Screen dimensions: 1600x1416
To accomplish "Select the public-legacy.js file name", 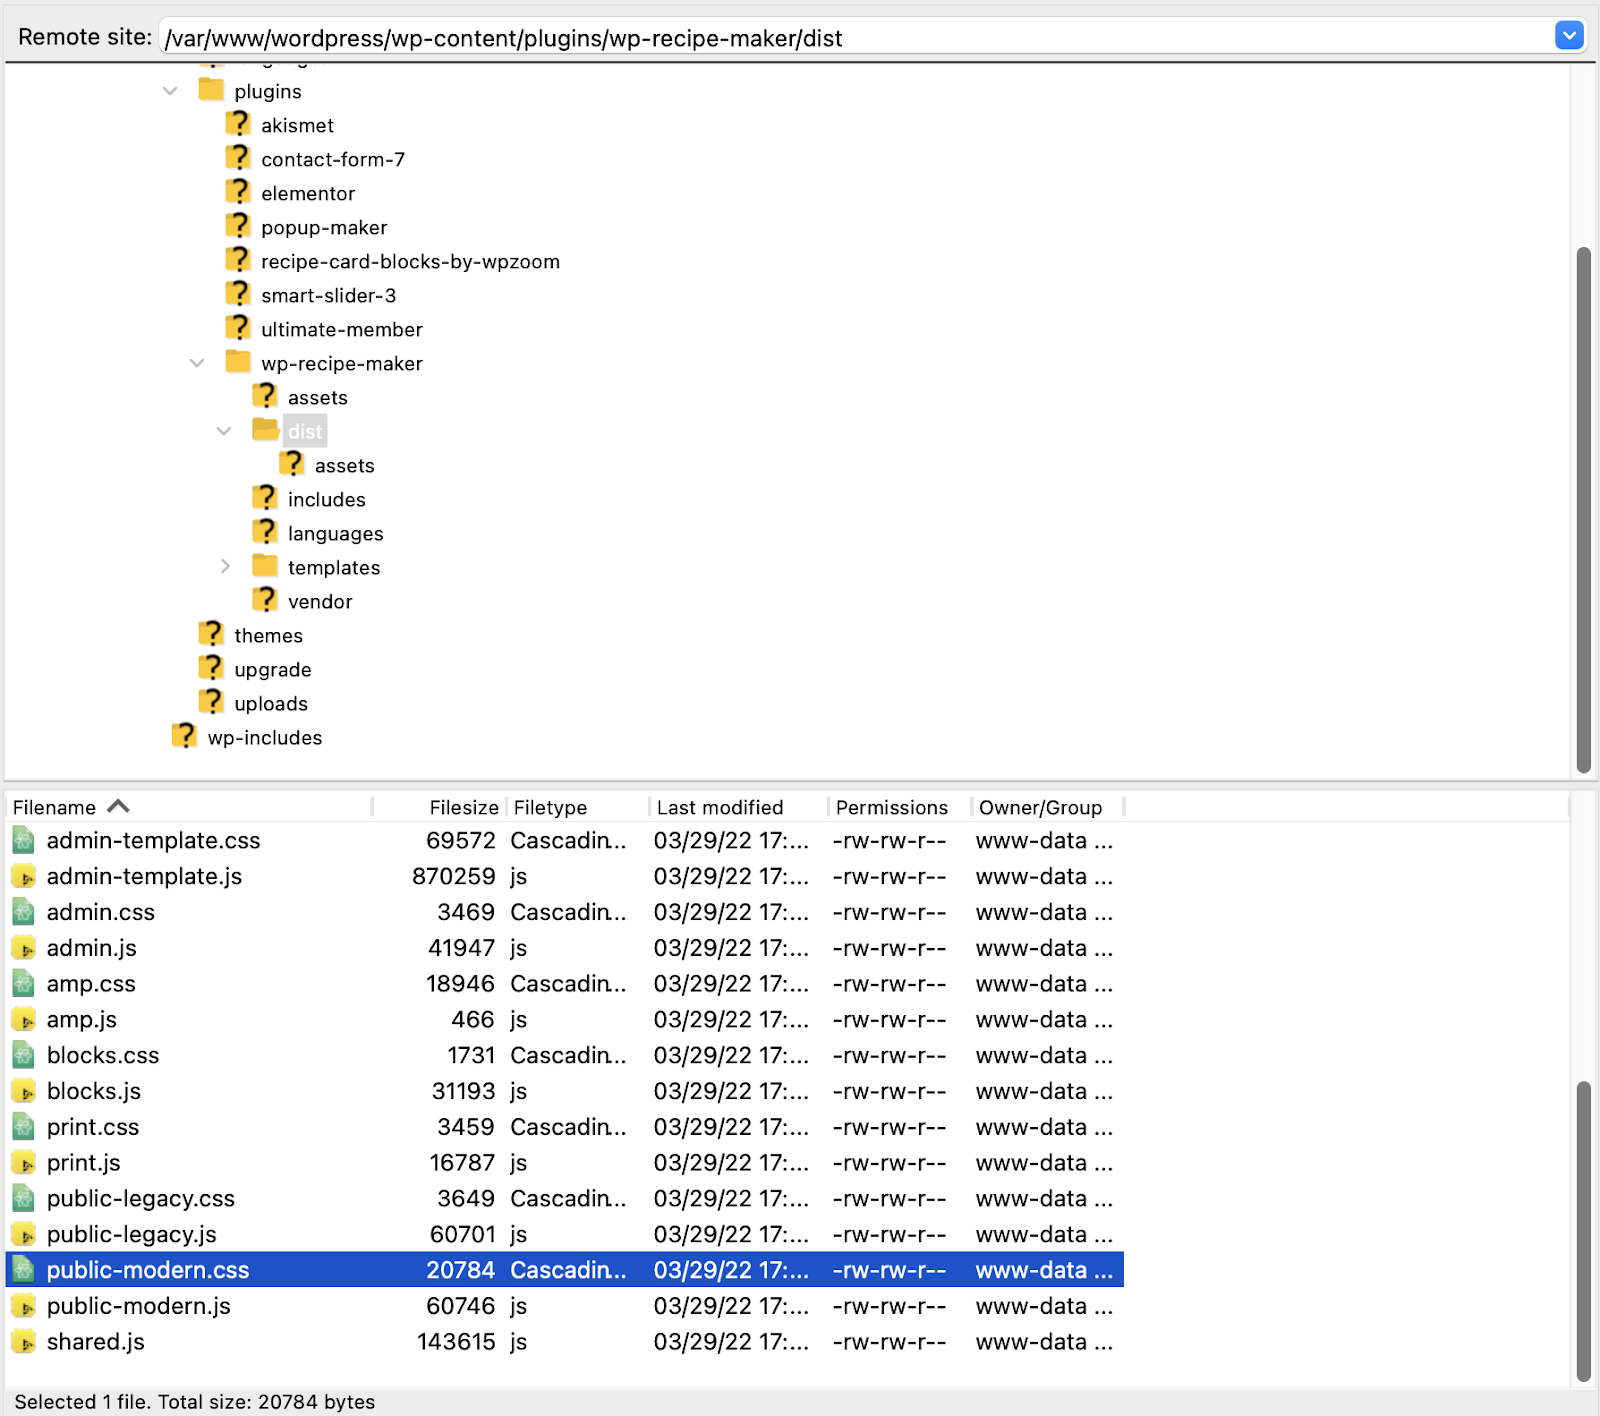I will tap(131, 1235).
